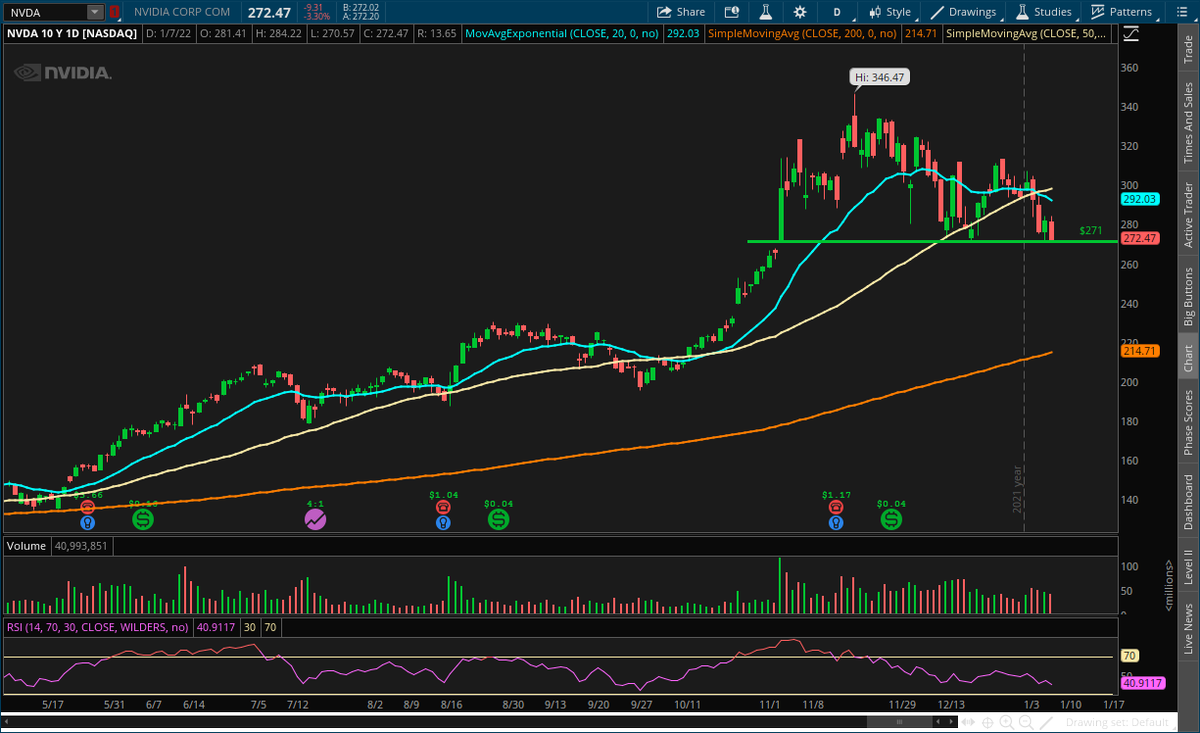Click the NVIDIA CORP COM company name

click(182, 12)
